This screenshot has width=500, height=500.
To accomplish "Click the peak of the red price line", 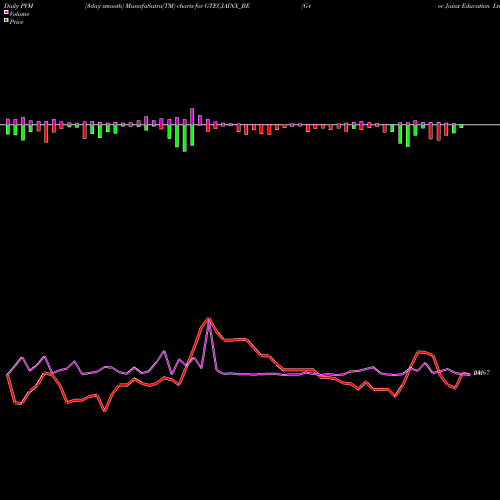I will tap(209, 318).
